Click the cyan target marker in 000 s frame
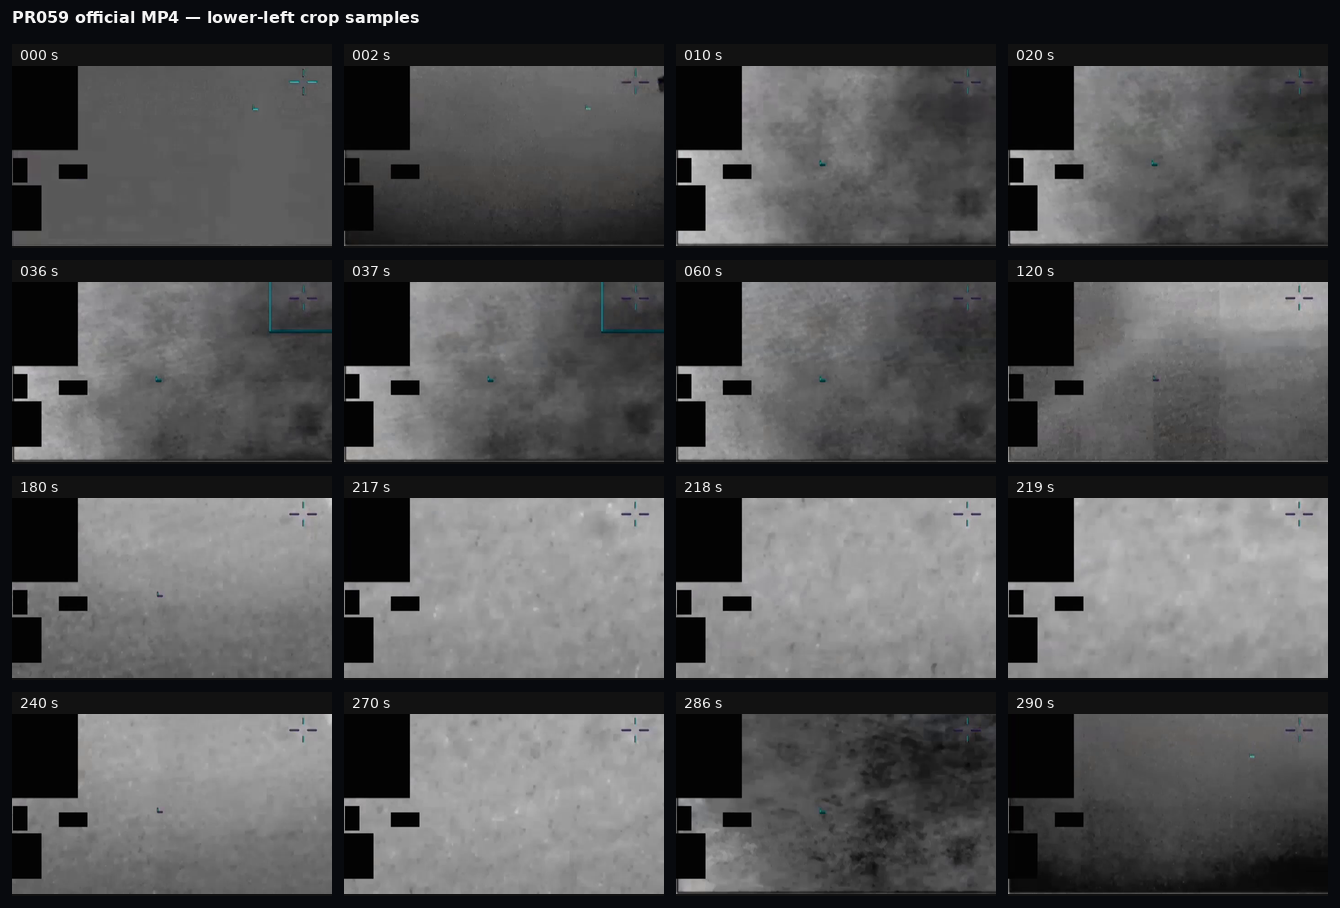This screenshot has width=1340, height=908. tap(255, 109)
